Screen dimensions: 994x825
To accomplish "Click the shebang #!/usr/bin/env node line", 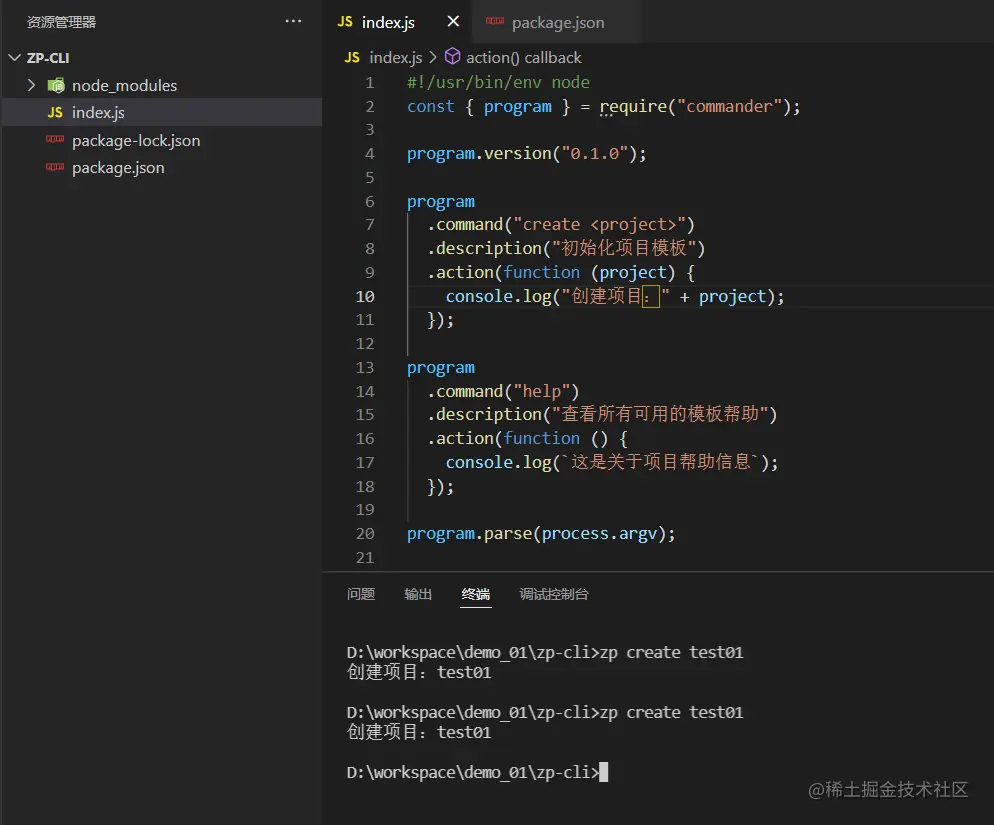I will coord(498,82).
